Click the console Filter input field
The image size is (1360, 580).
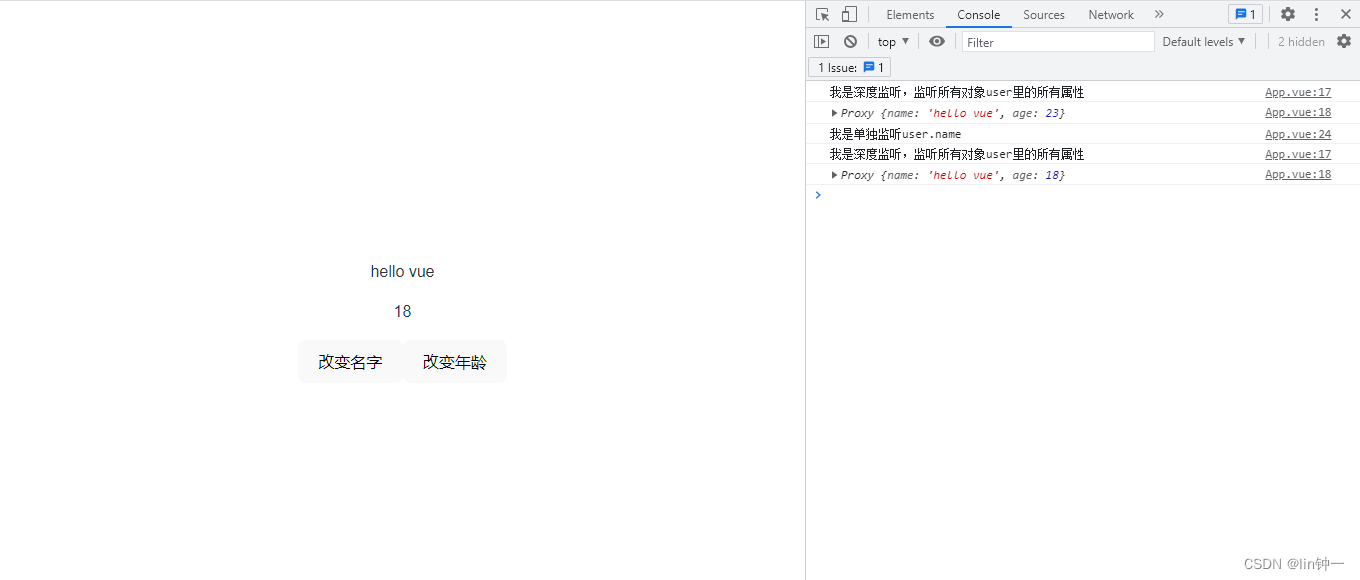(1057, 42)
